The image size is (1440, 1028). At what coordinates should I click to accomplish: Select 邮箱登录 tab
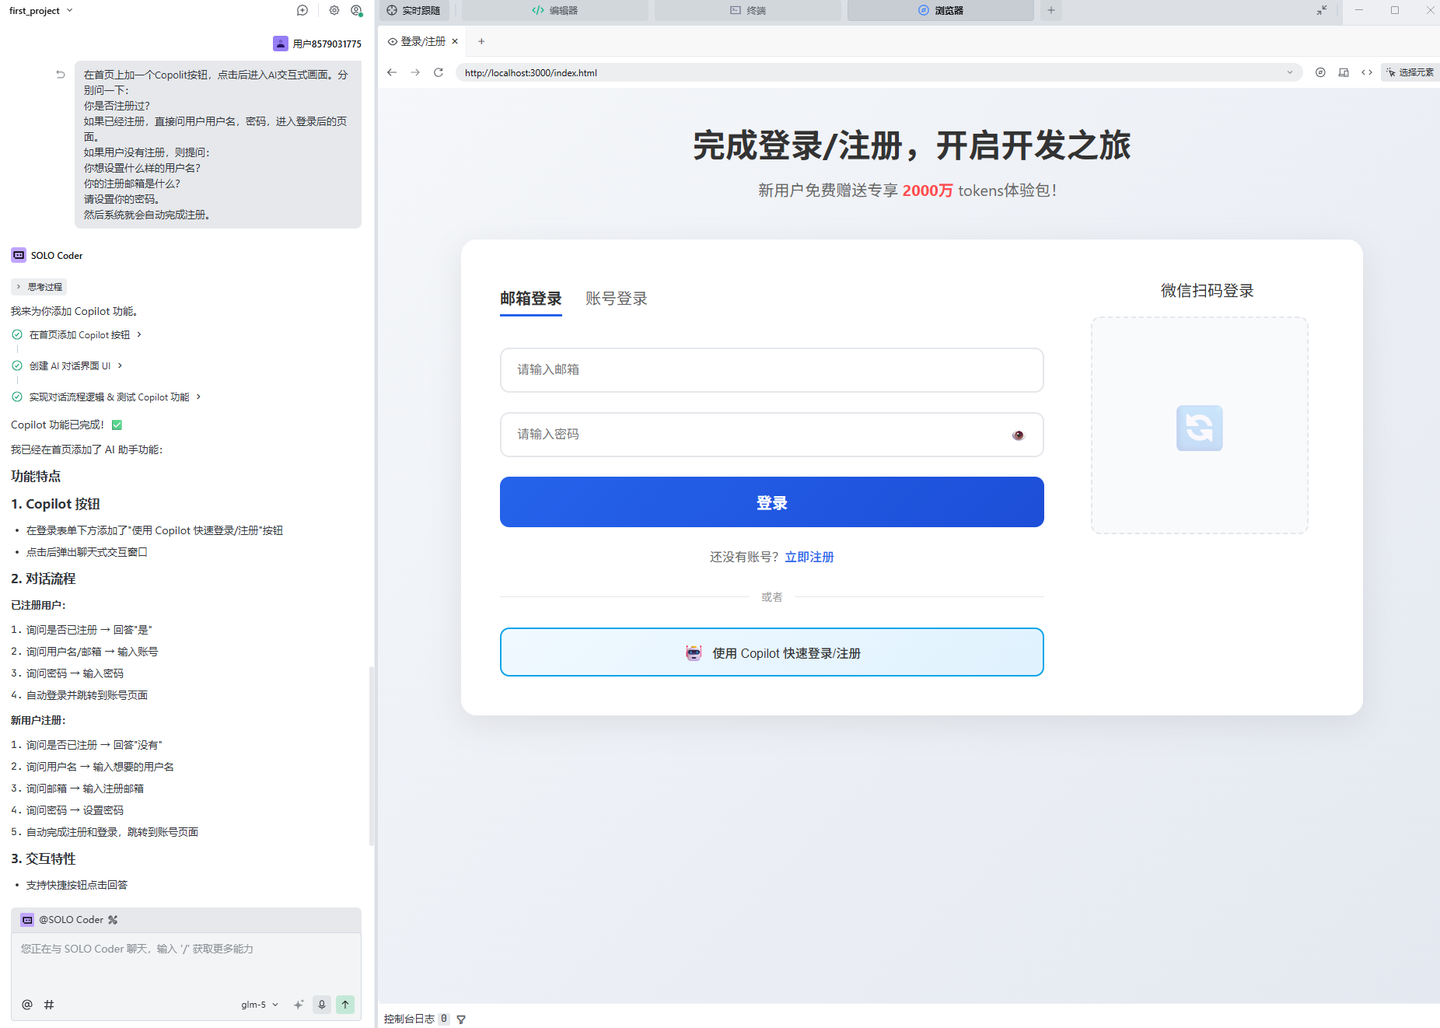coord(531,298)
